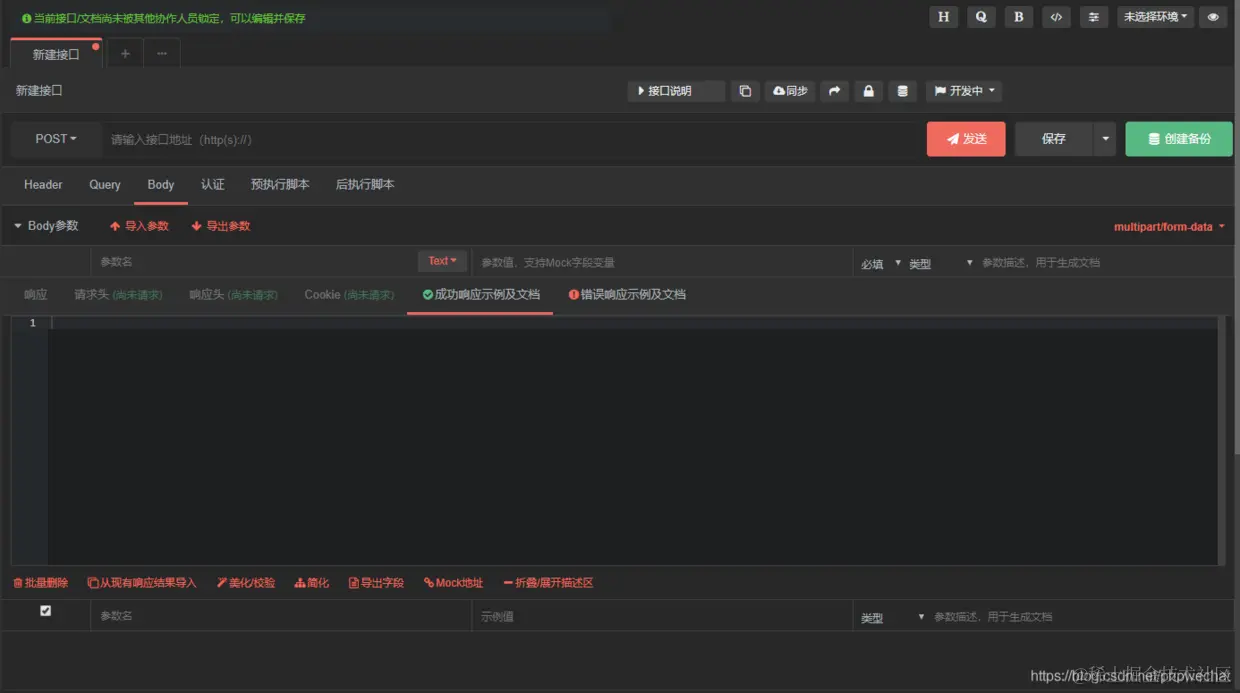
Task: Click 从现有响应结果导入
Action: [x=142, y=583]
